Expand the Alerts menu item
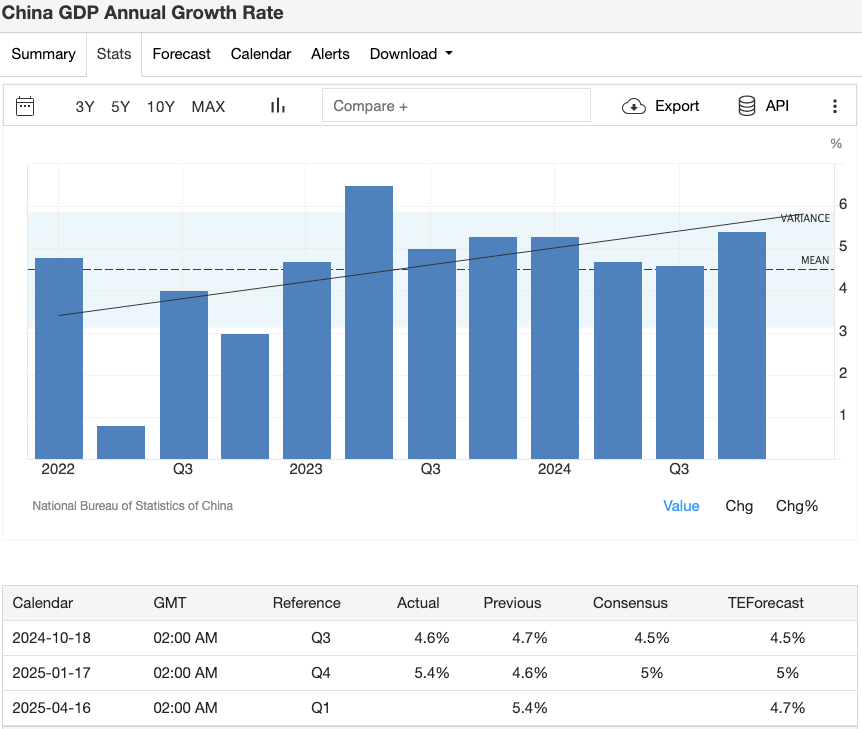Screen dimensions: 862x729 [x=330, y=54]
